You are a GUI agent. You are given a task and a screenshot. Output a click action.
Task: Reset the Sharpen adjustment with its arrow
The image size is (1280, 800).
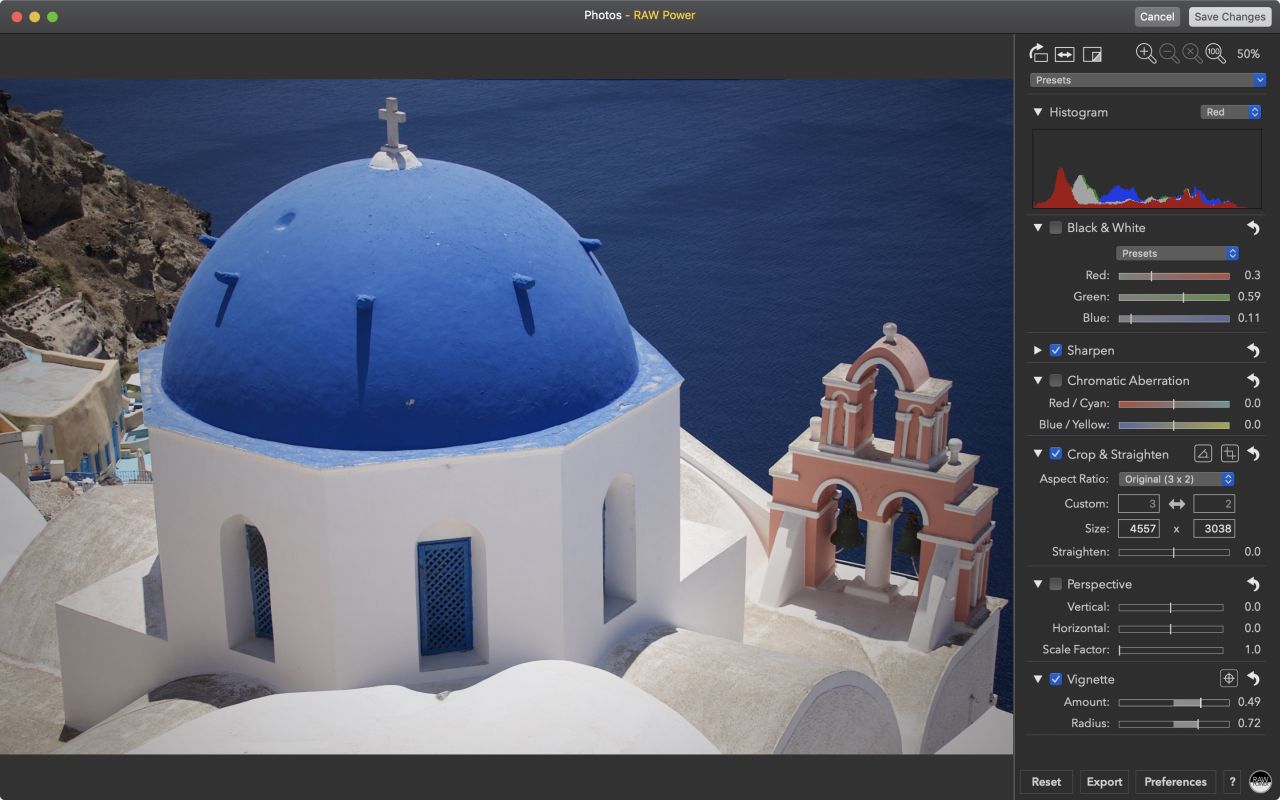[x=1253, y=351]
